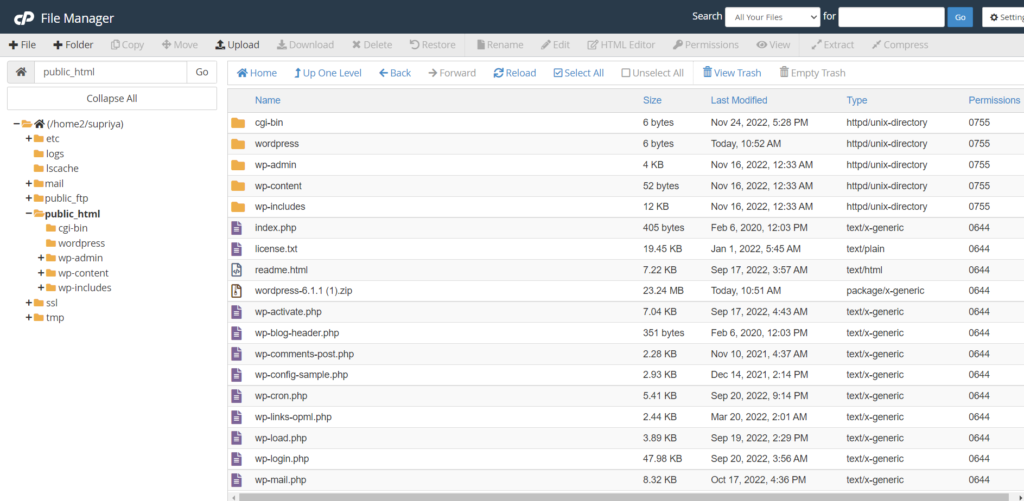1024x501 pixels.
Task: Click the cPanel logo icon
Action: pyautogui.click(x=24, y=18)
